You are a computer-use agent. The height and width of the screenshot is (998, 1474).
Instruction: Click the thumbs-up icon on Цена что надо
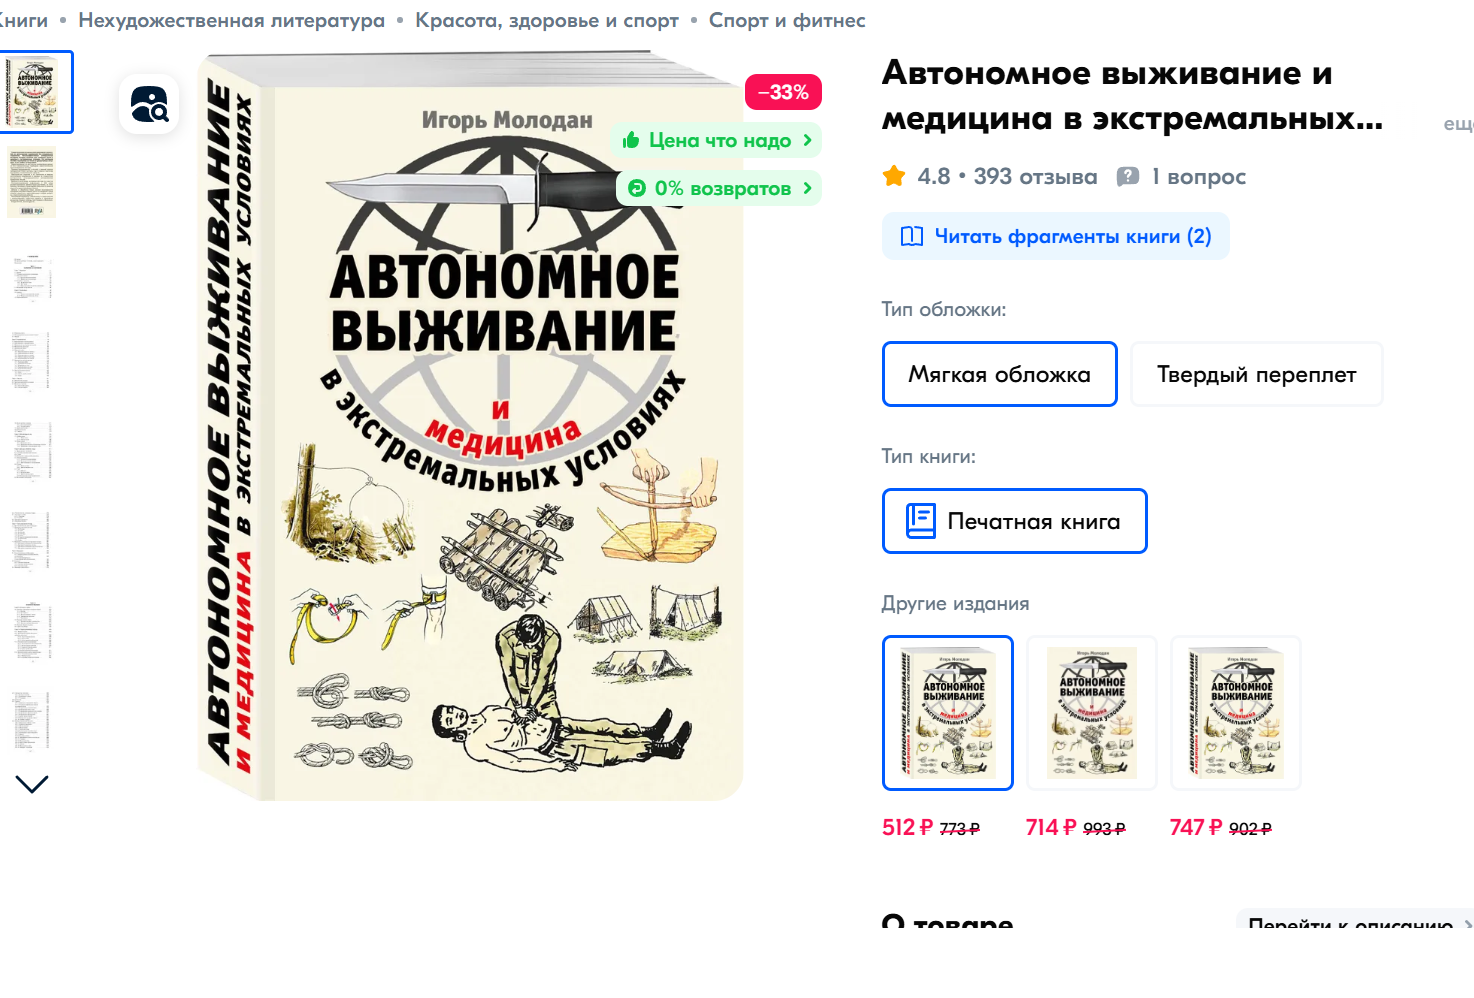(x=631, y=140)
